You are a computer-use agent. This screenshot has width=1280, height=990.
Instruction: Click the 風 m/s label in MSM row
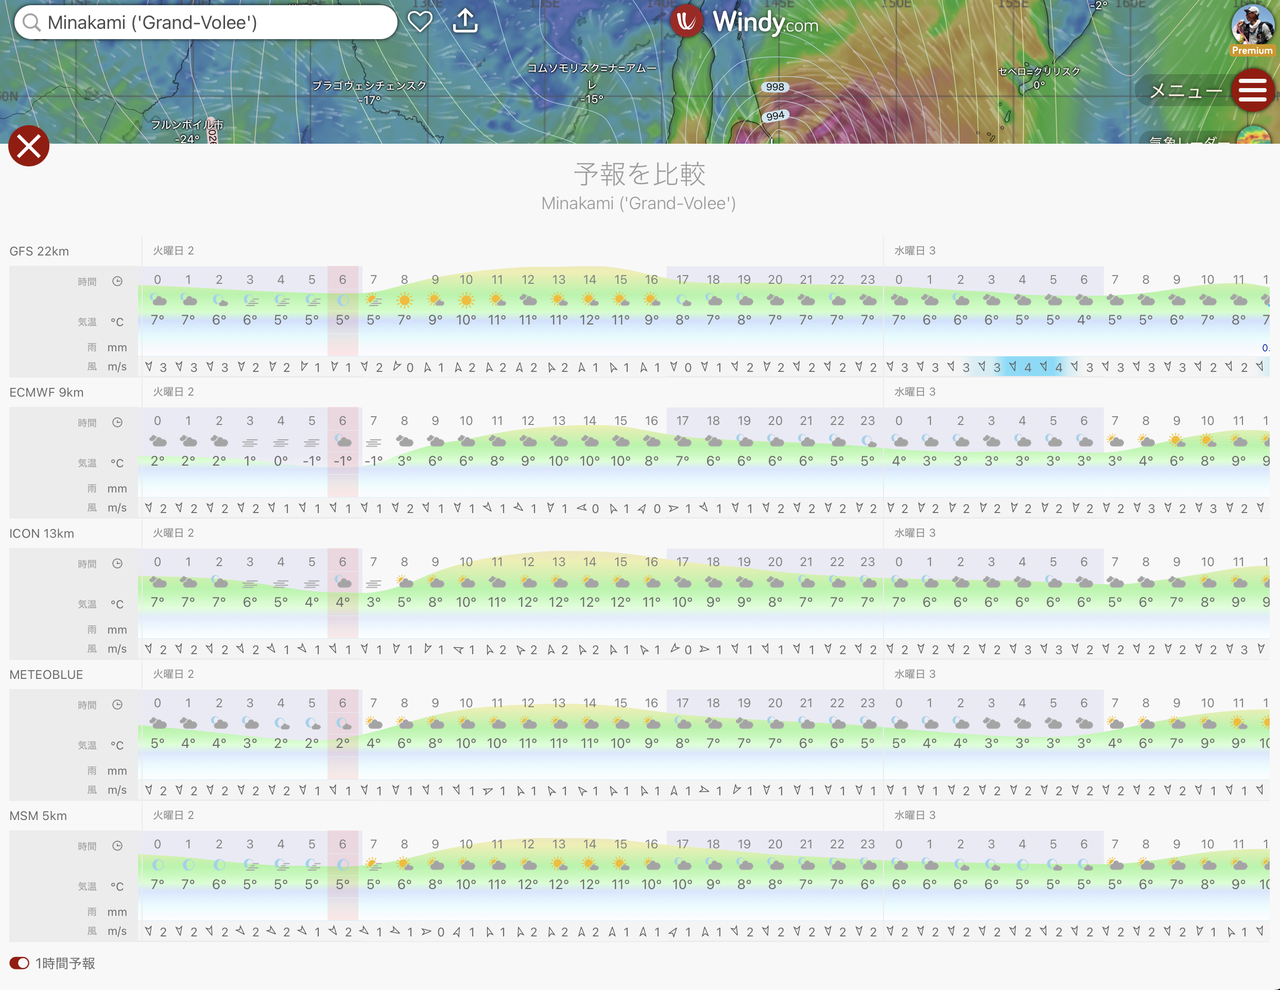pyautogui.click(x=107, y=931)
